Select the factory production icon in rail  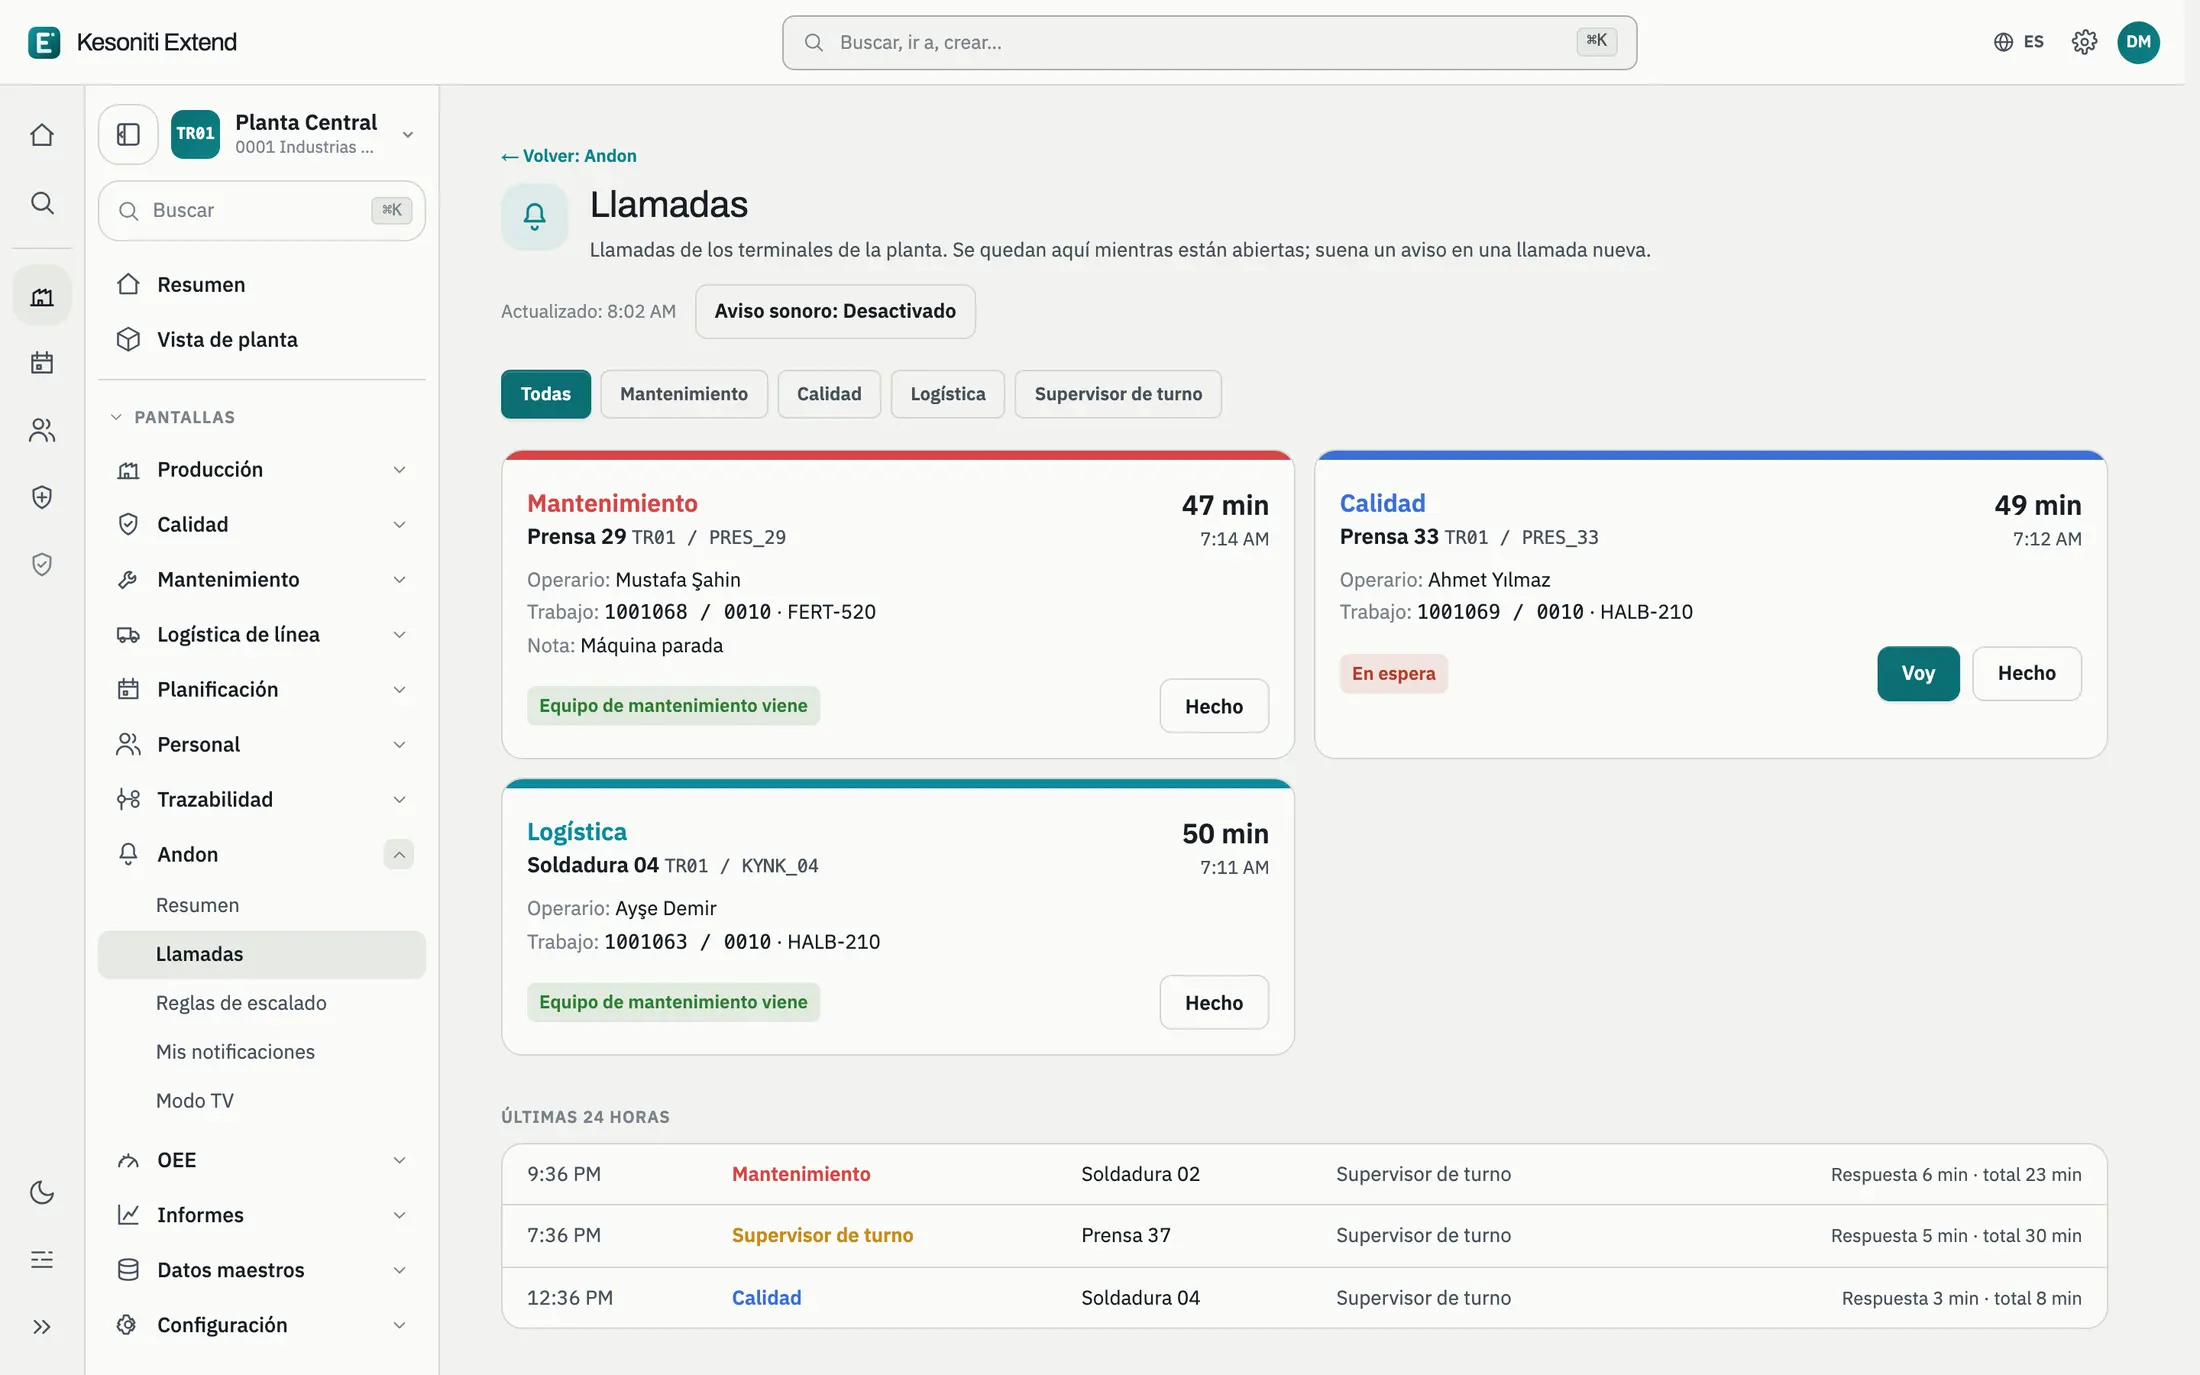(42, 296)
